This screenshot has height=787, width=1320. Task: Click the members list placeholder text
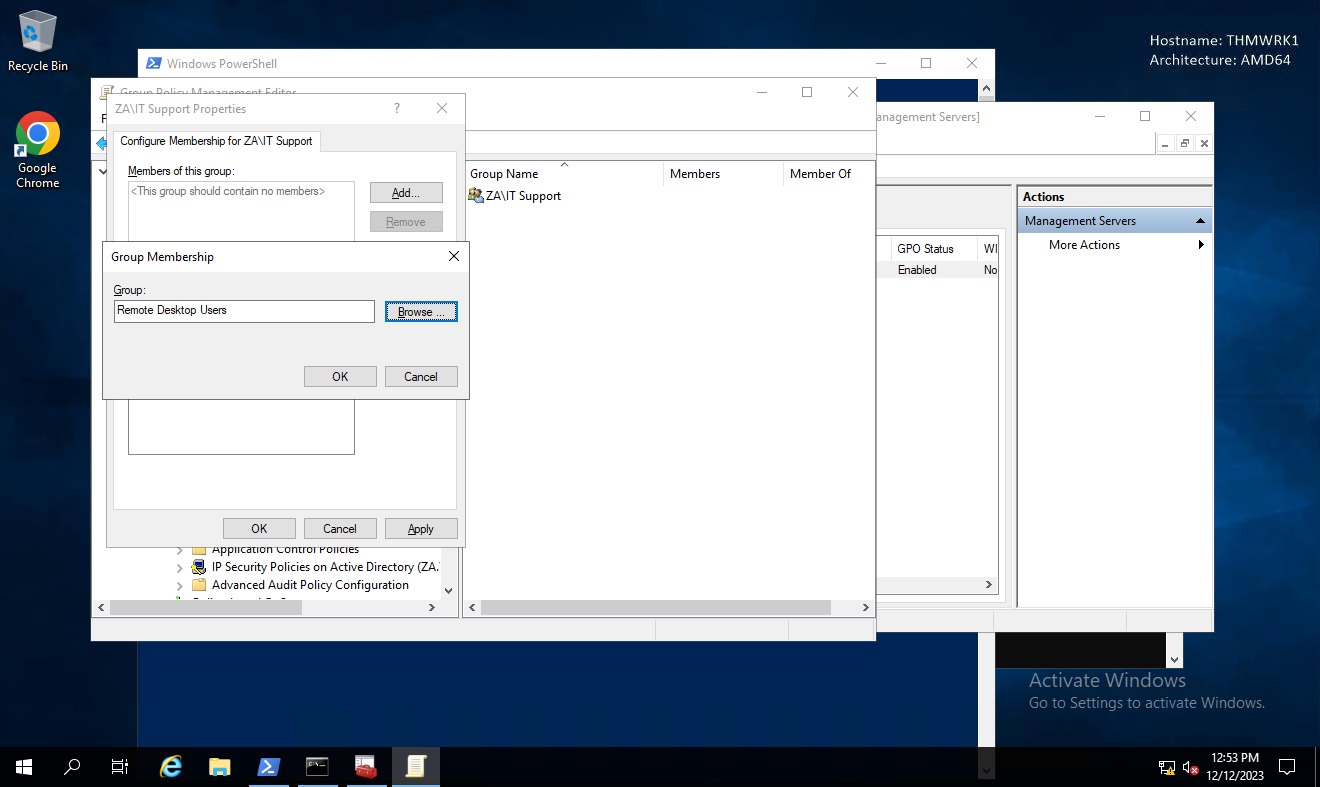pyautogui.click(x=228, y=191)
